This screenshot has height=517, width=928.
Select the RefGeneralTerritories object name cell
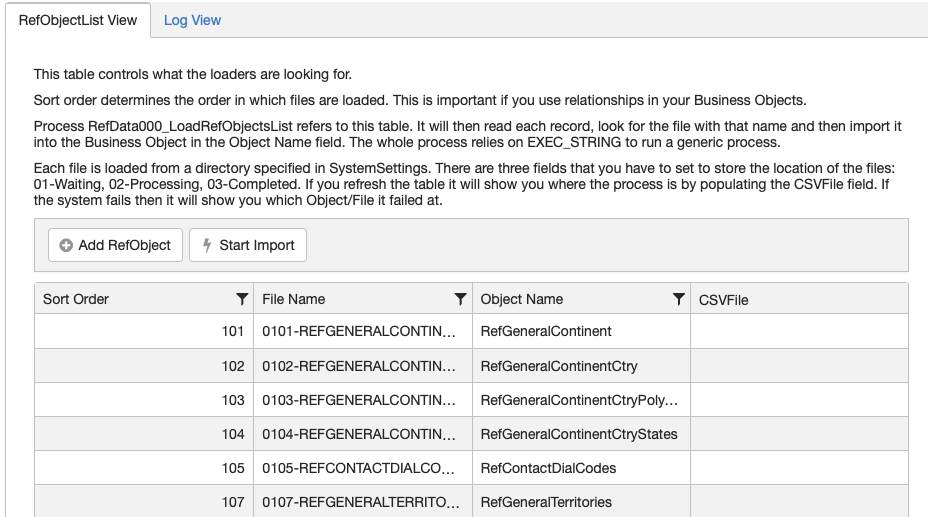click(x=581, y=502)
